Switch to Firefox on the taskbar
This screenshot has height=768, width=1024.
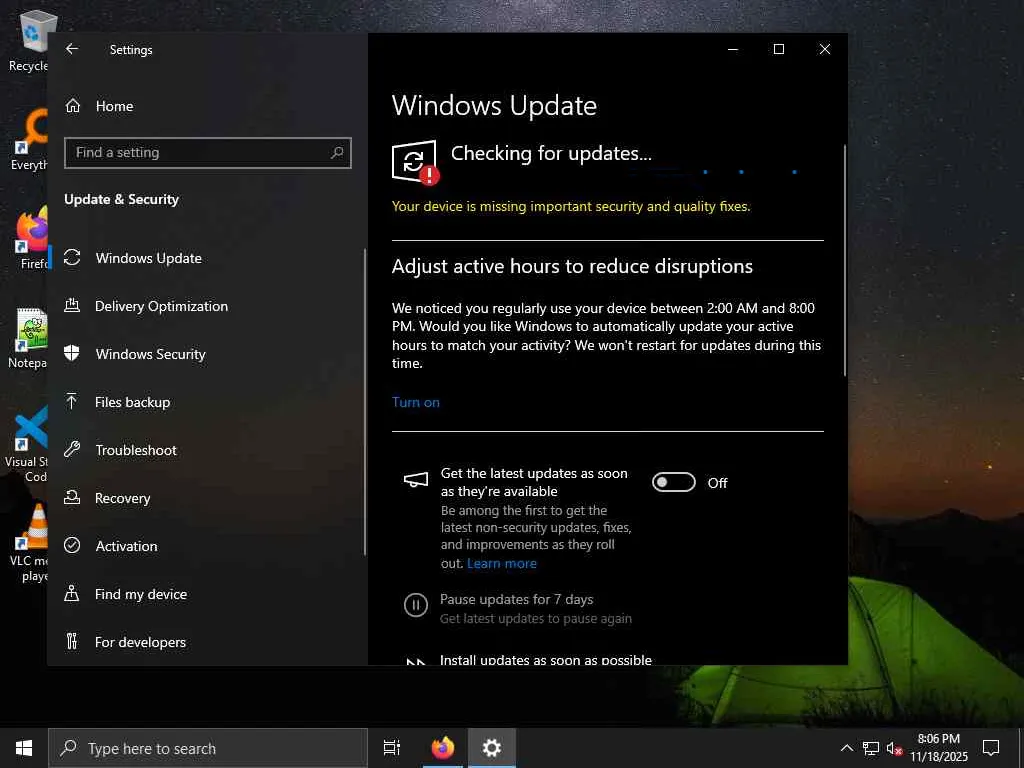click(x=443, y=748)
